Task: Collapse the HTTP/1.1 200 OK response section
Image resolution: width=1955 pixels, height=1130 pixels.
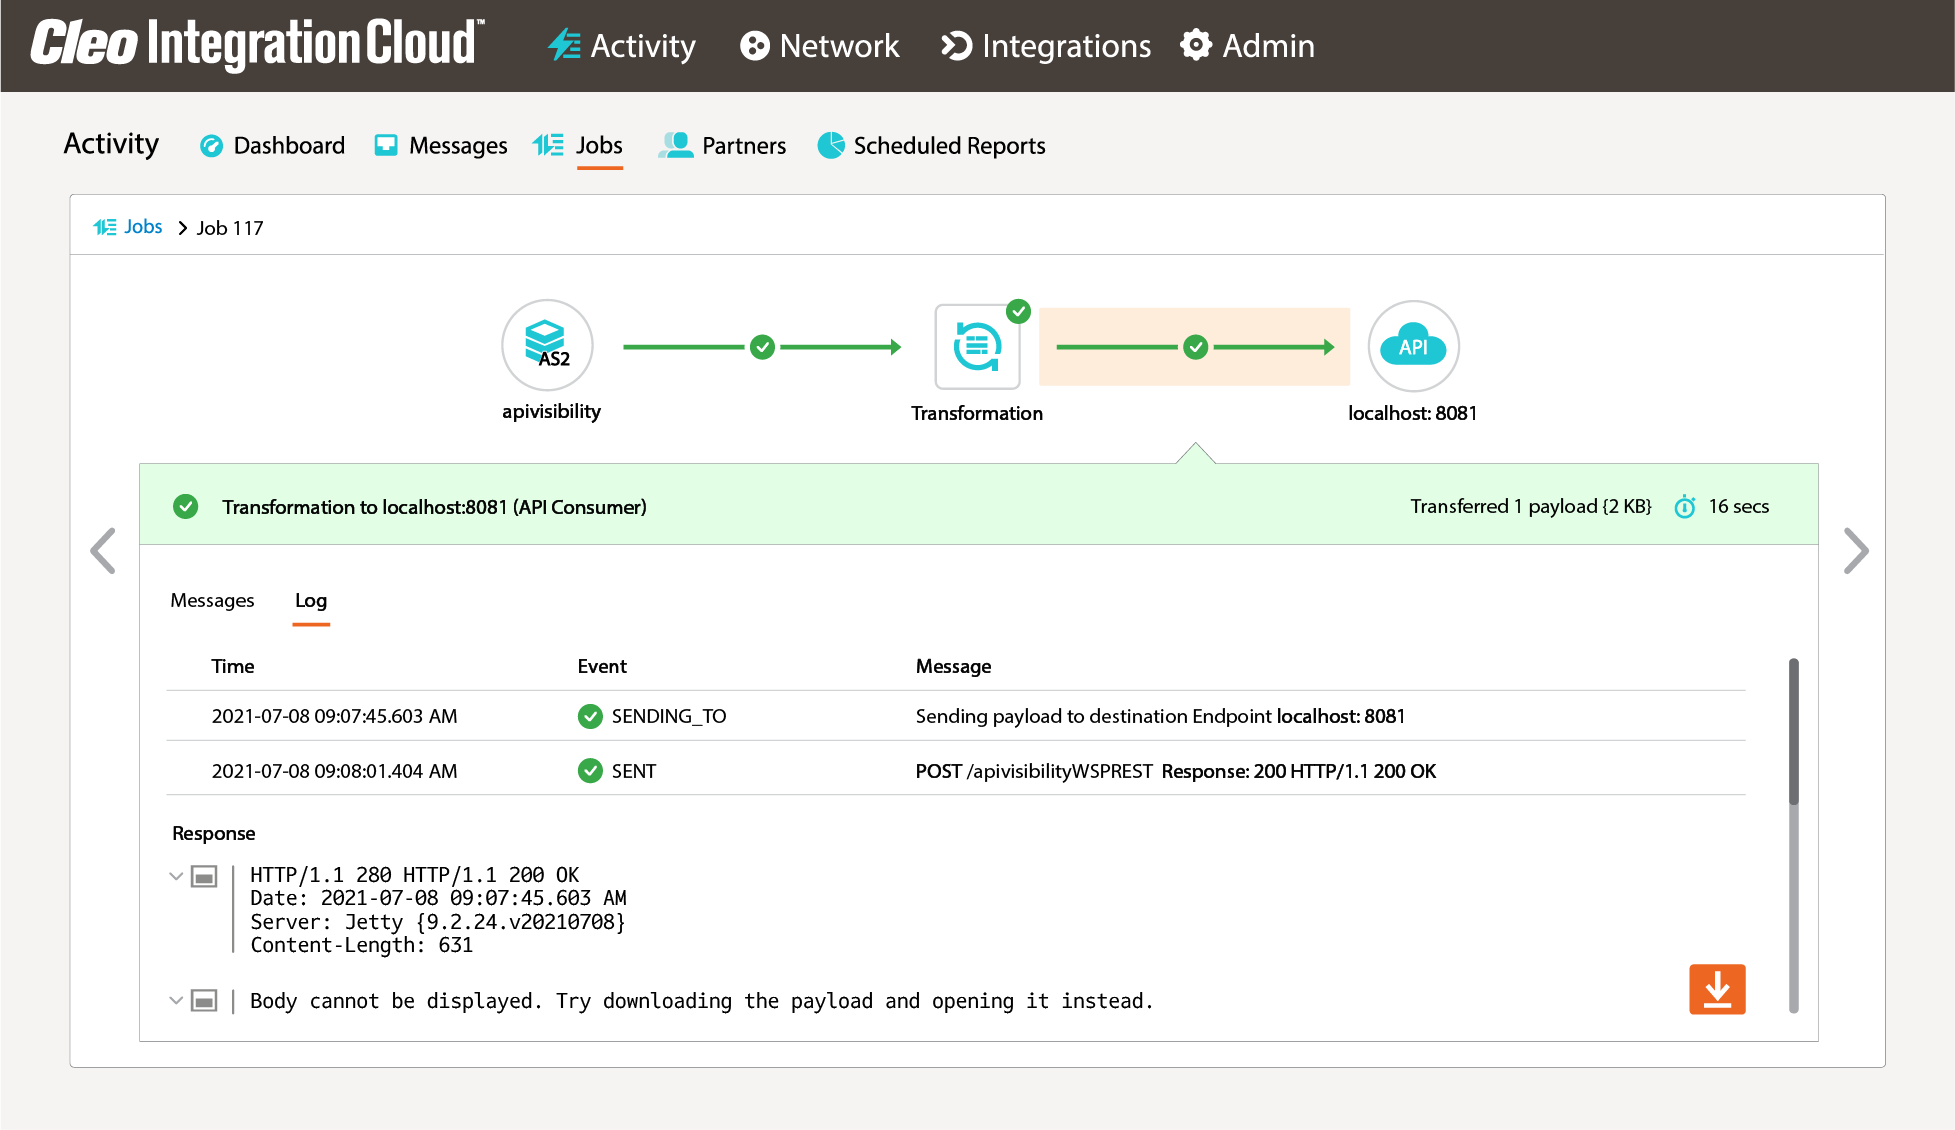Action: pyautogui.click(x=176, y=876)
